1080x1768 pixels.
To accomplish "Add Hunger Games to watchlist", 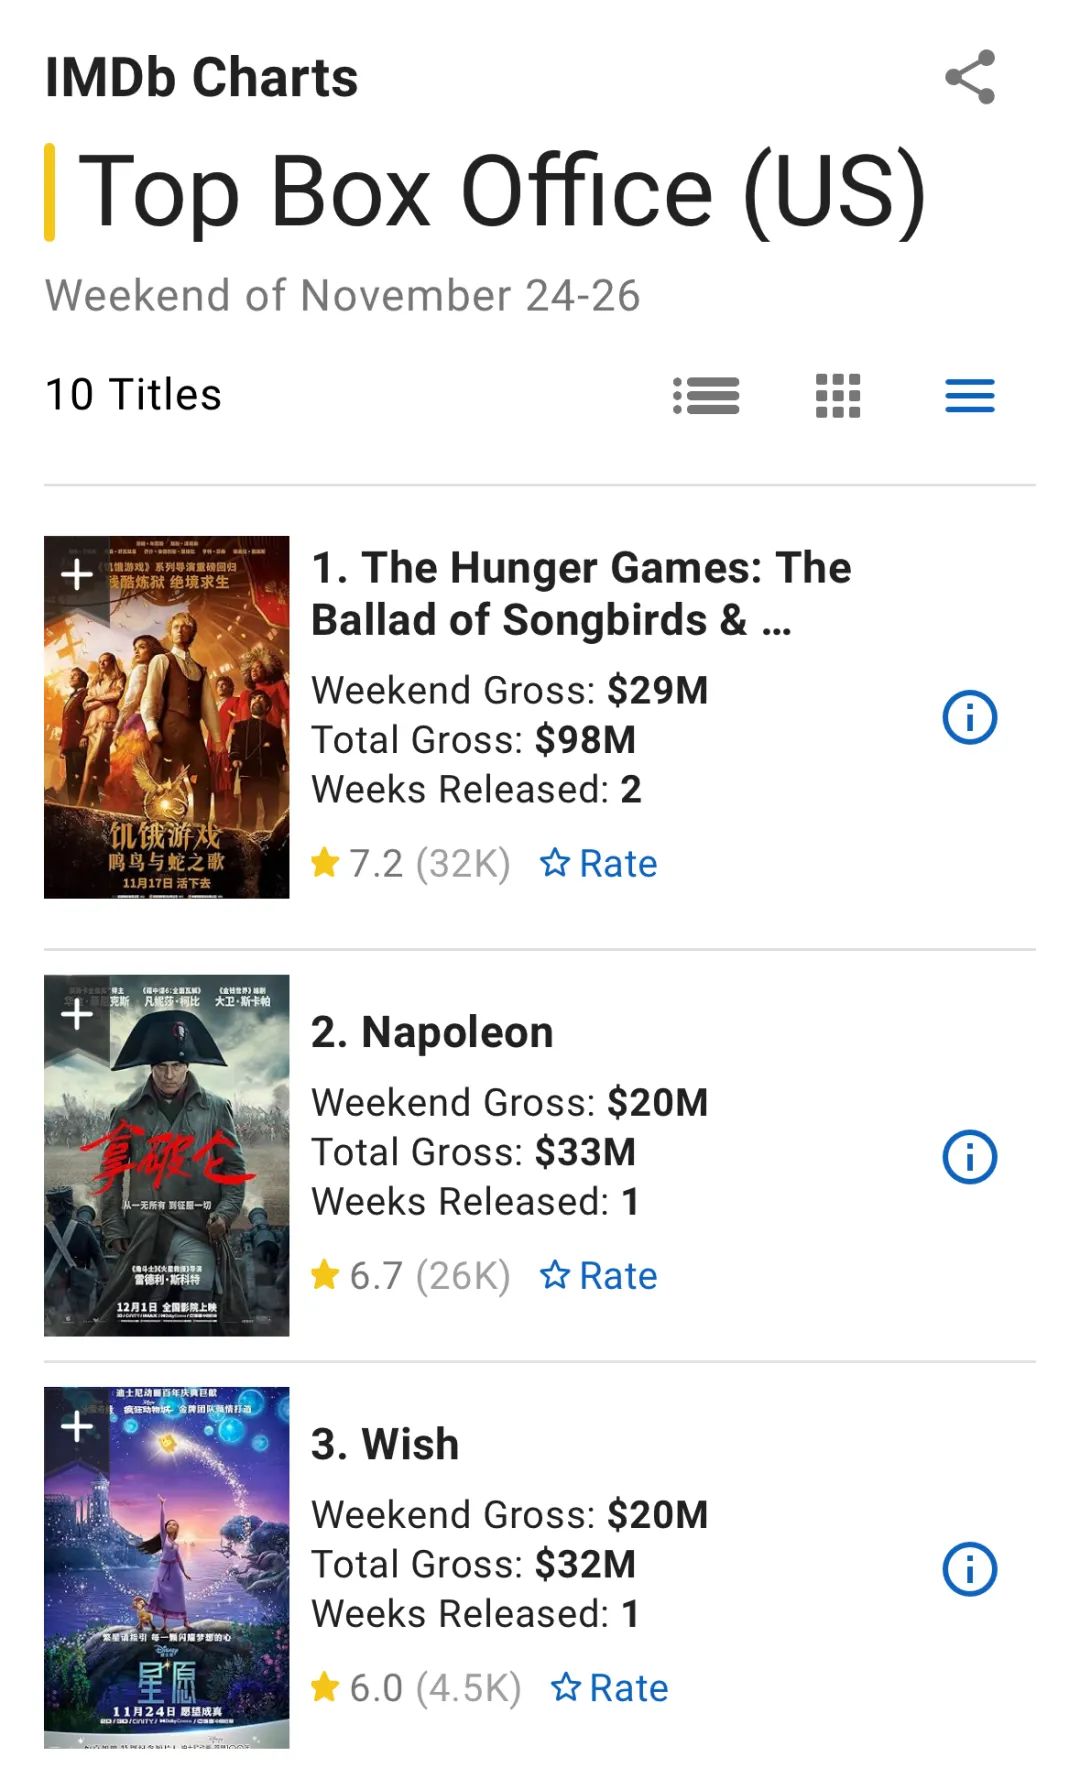I will pyautogui.click(x=77, y=576).
